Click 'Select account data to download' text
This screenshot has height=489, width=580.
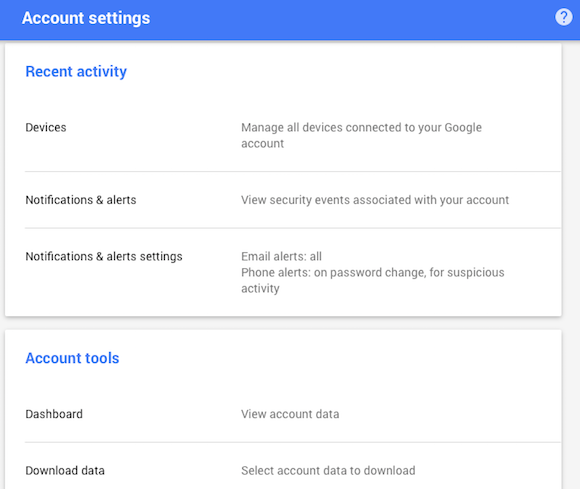pyautogui.click(x=328, y=471)
